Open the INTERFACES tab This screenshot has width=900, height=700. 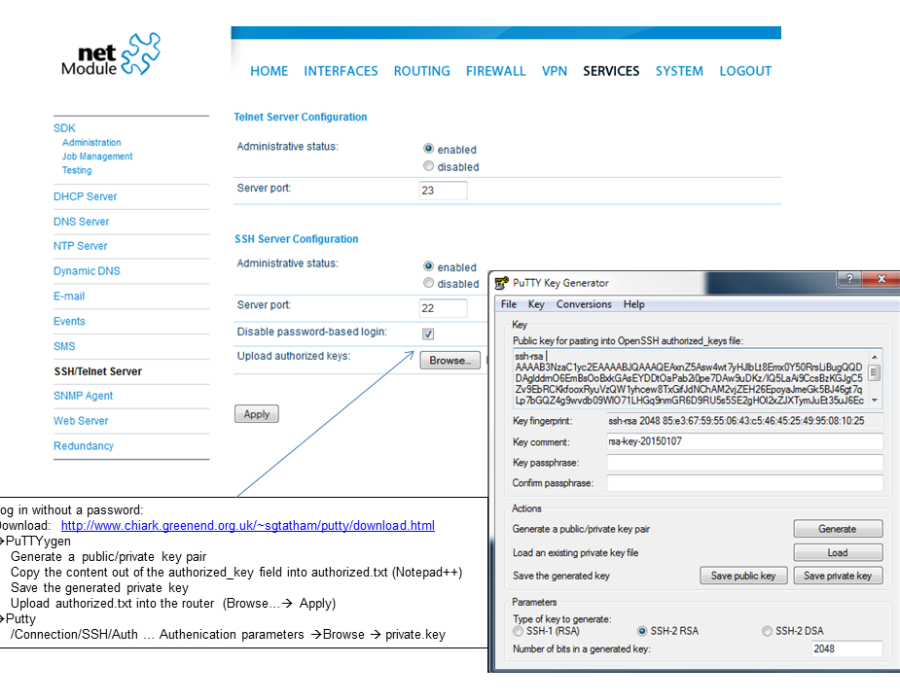(341, 71)
